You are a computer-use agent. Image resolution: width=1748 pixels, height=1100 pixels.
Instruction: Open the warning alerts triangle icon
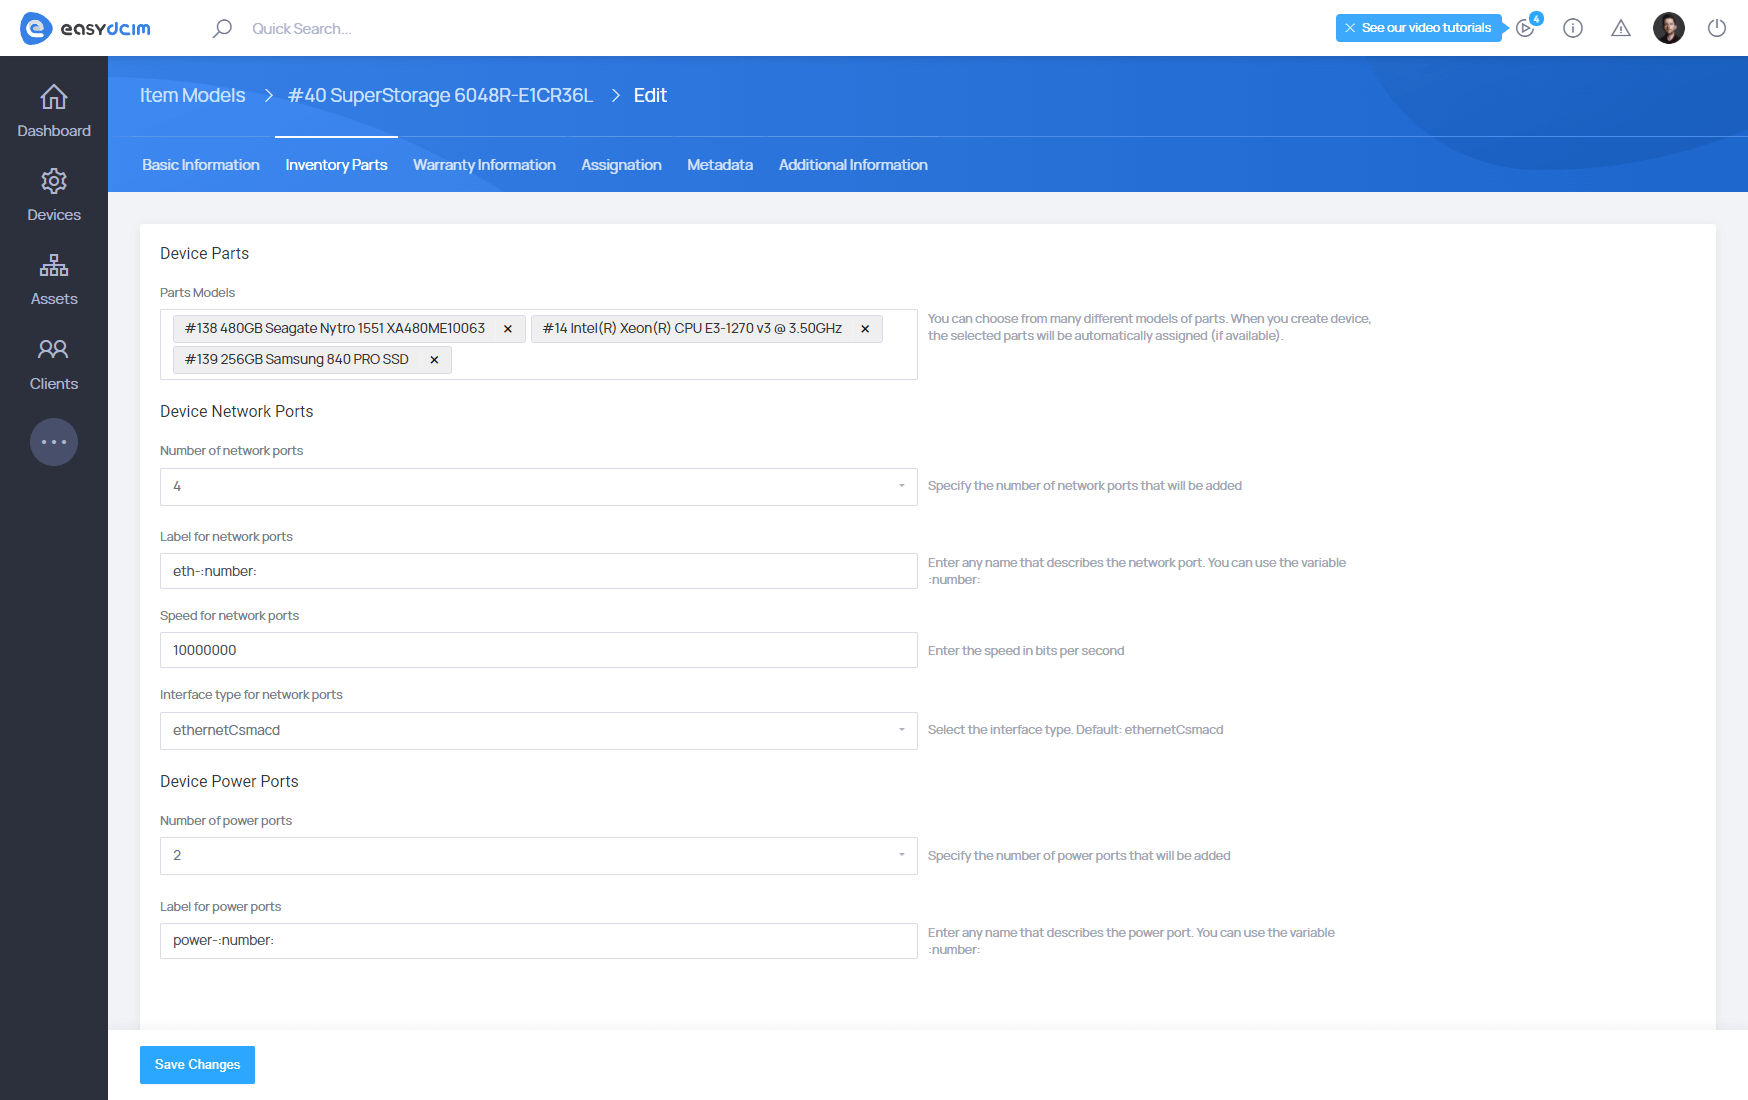click(1621, 28)
